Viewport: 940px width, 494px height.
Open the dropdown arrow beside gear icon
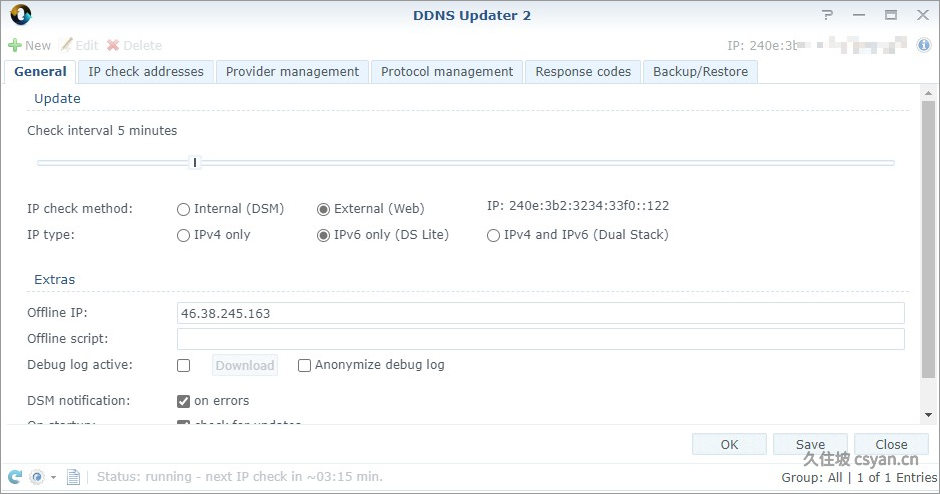coord(53,478)
